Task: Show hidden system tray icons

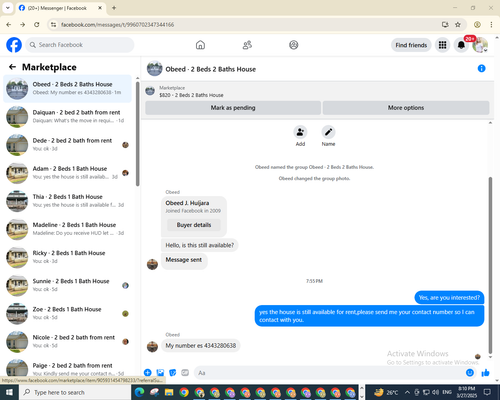Action: (x=407, y=392)
